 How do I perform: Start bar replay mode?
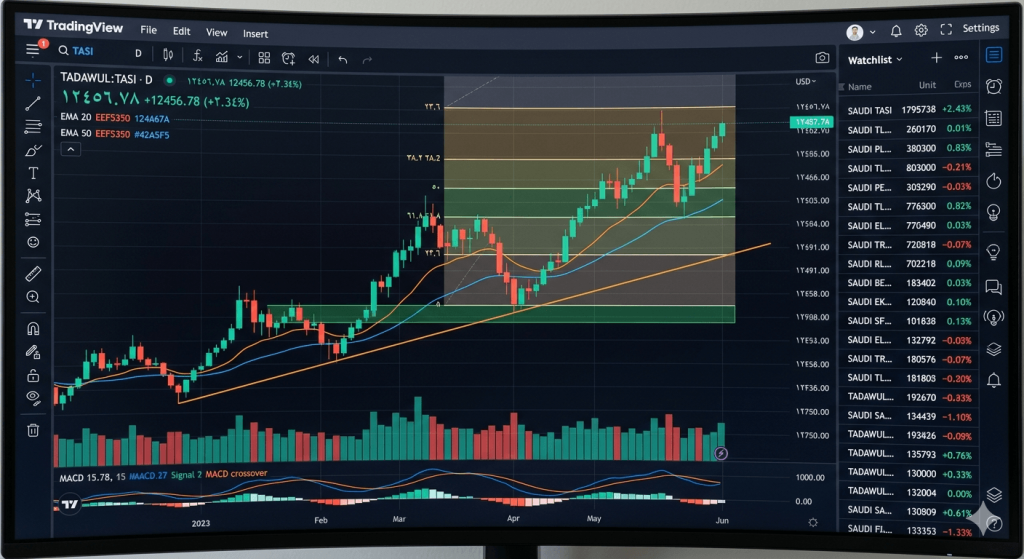(313, 59)
